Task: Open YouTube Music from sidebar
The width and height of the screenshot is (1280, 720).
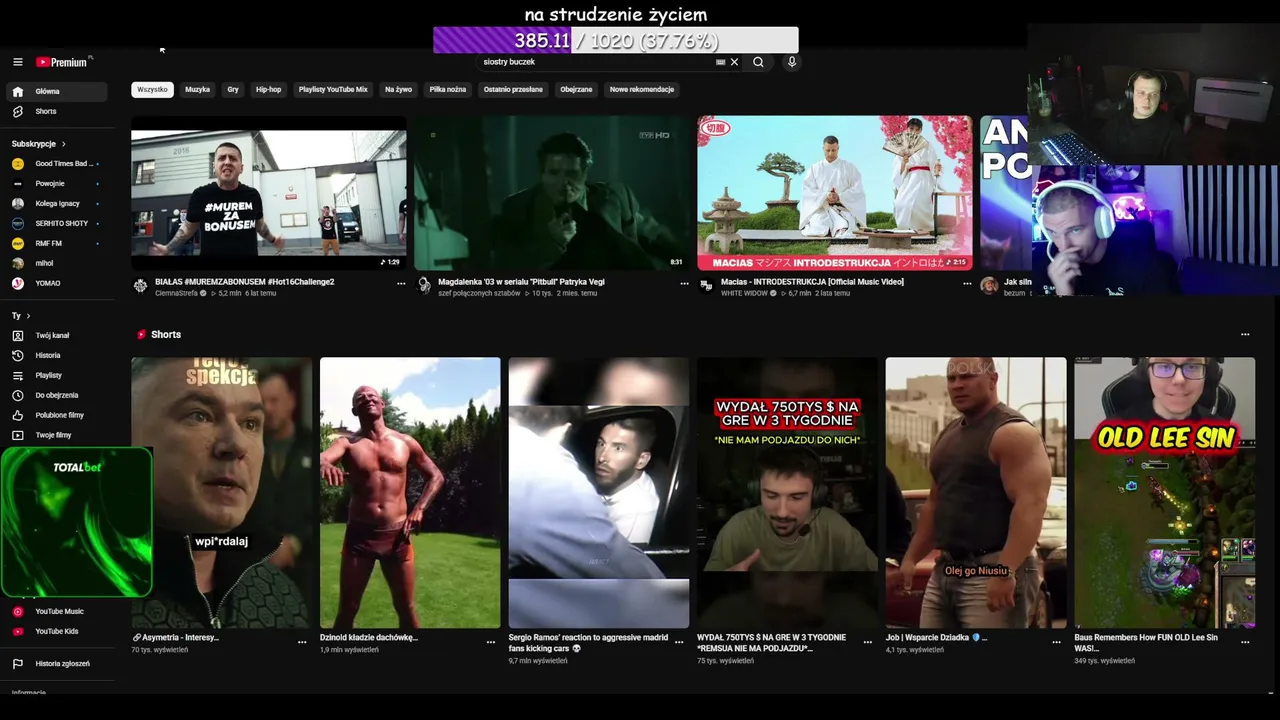Action: pos(55,611)
